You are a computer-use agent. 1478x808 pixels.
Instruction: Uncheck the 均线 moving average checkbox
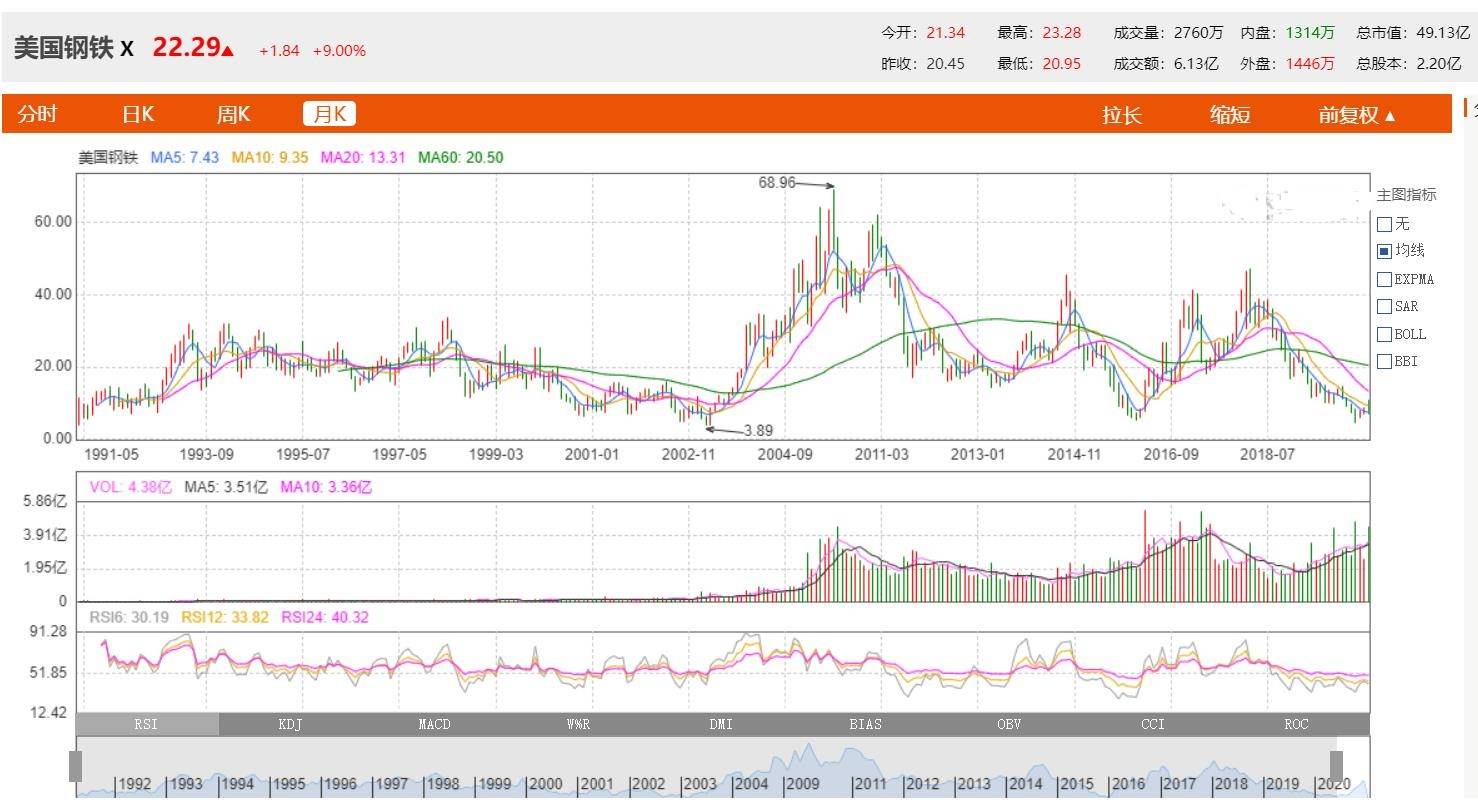1384,251
